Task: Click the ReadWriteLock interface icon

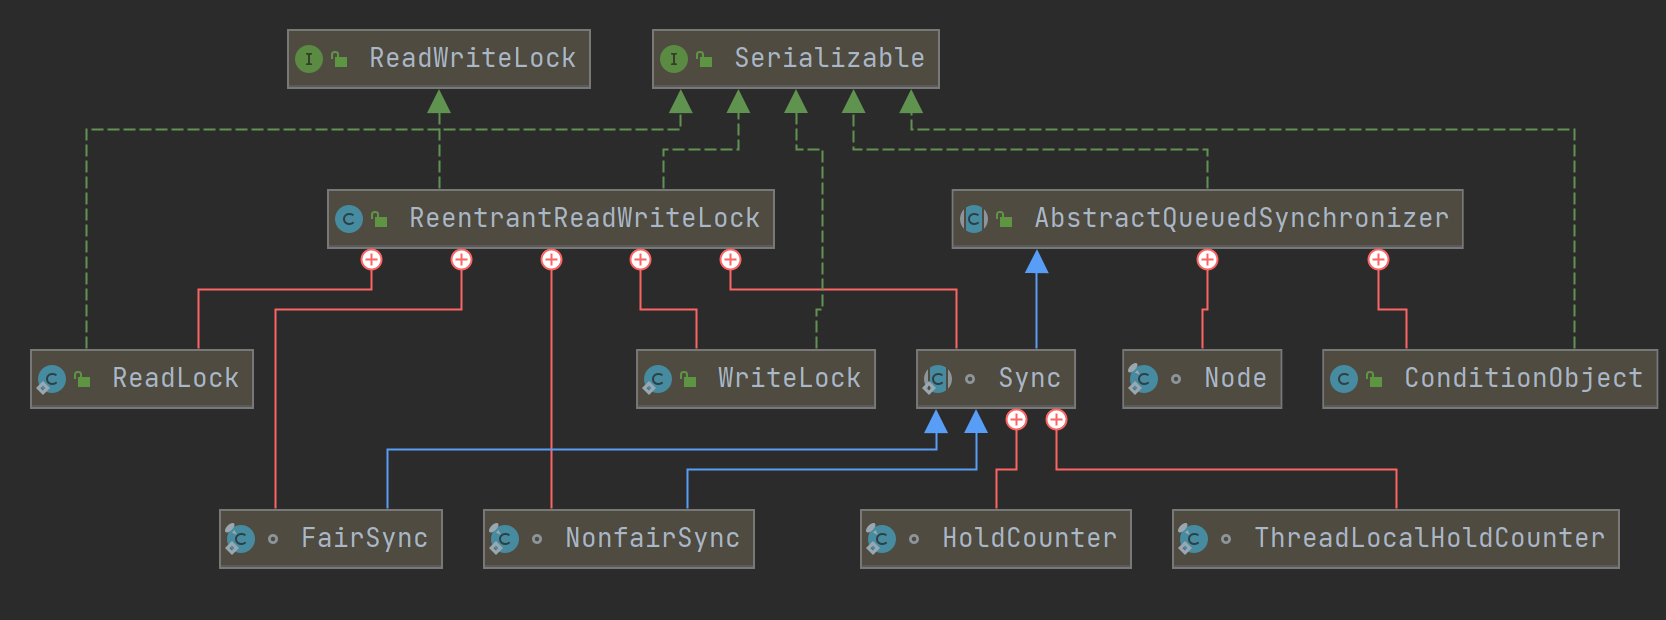Action: [x=309, y=59]
